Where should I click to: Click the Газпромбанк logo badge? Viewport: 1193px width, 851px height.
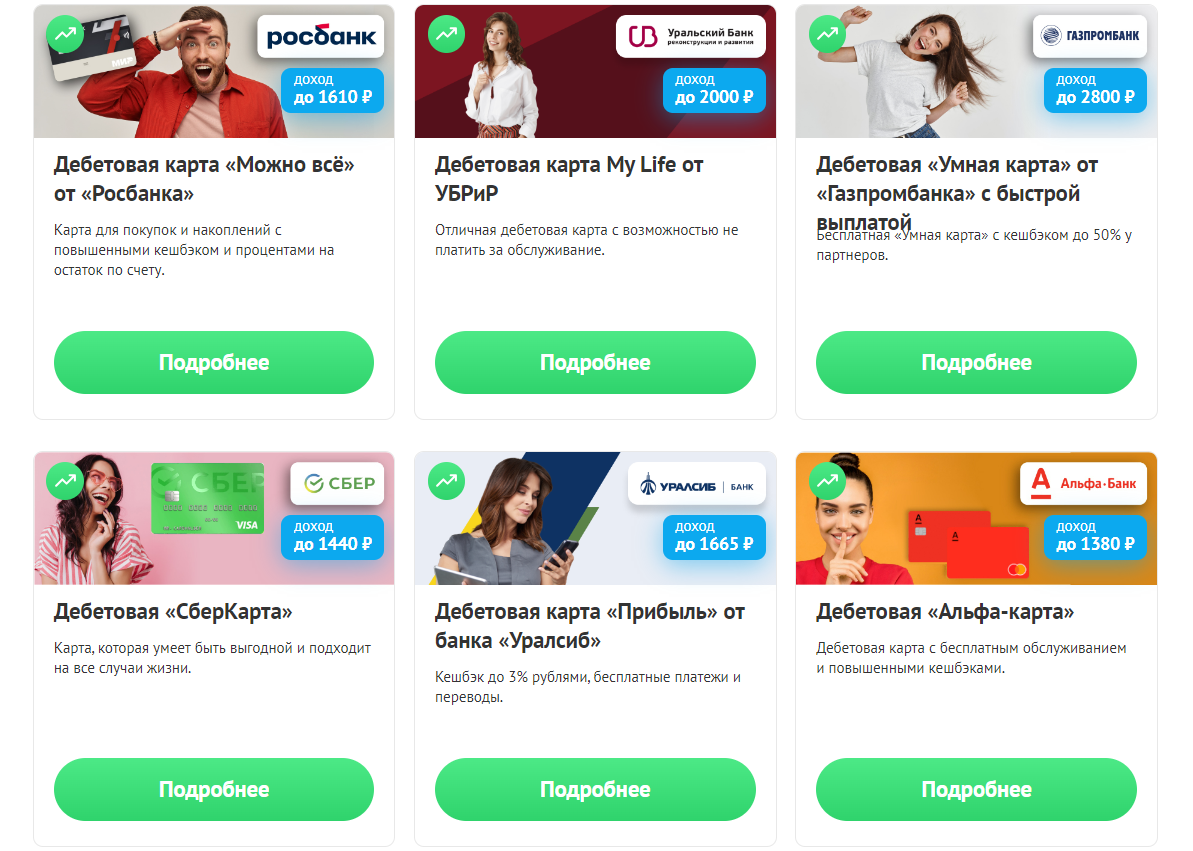(1090, 36)
